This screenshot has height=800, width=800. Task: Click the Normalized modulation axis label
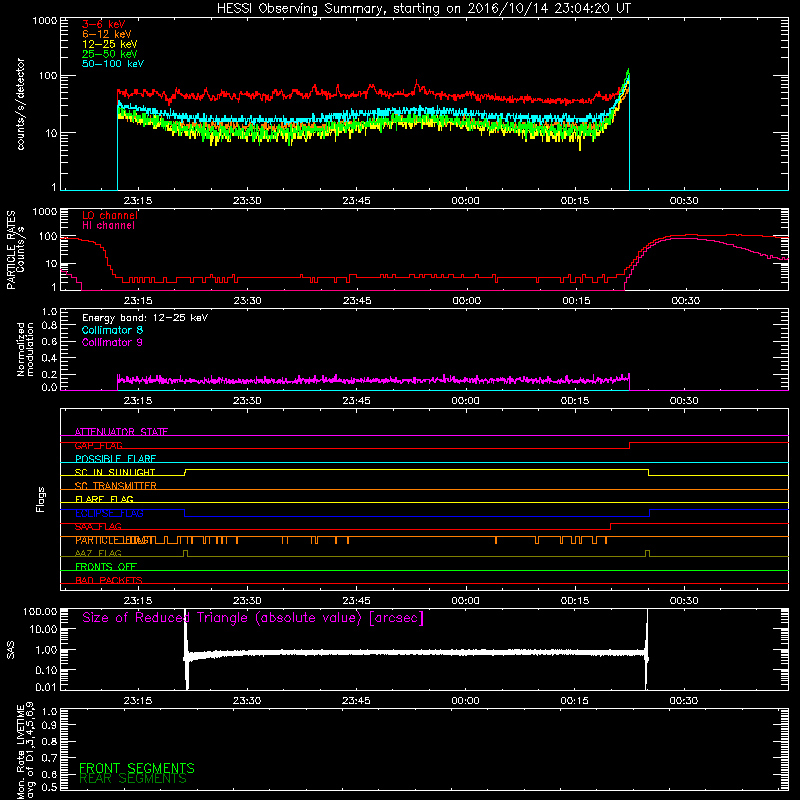tap(25, 349)
